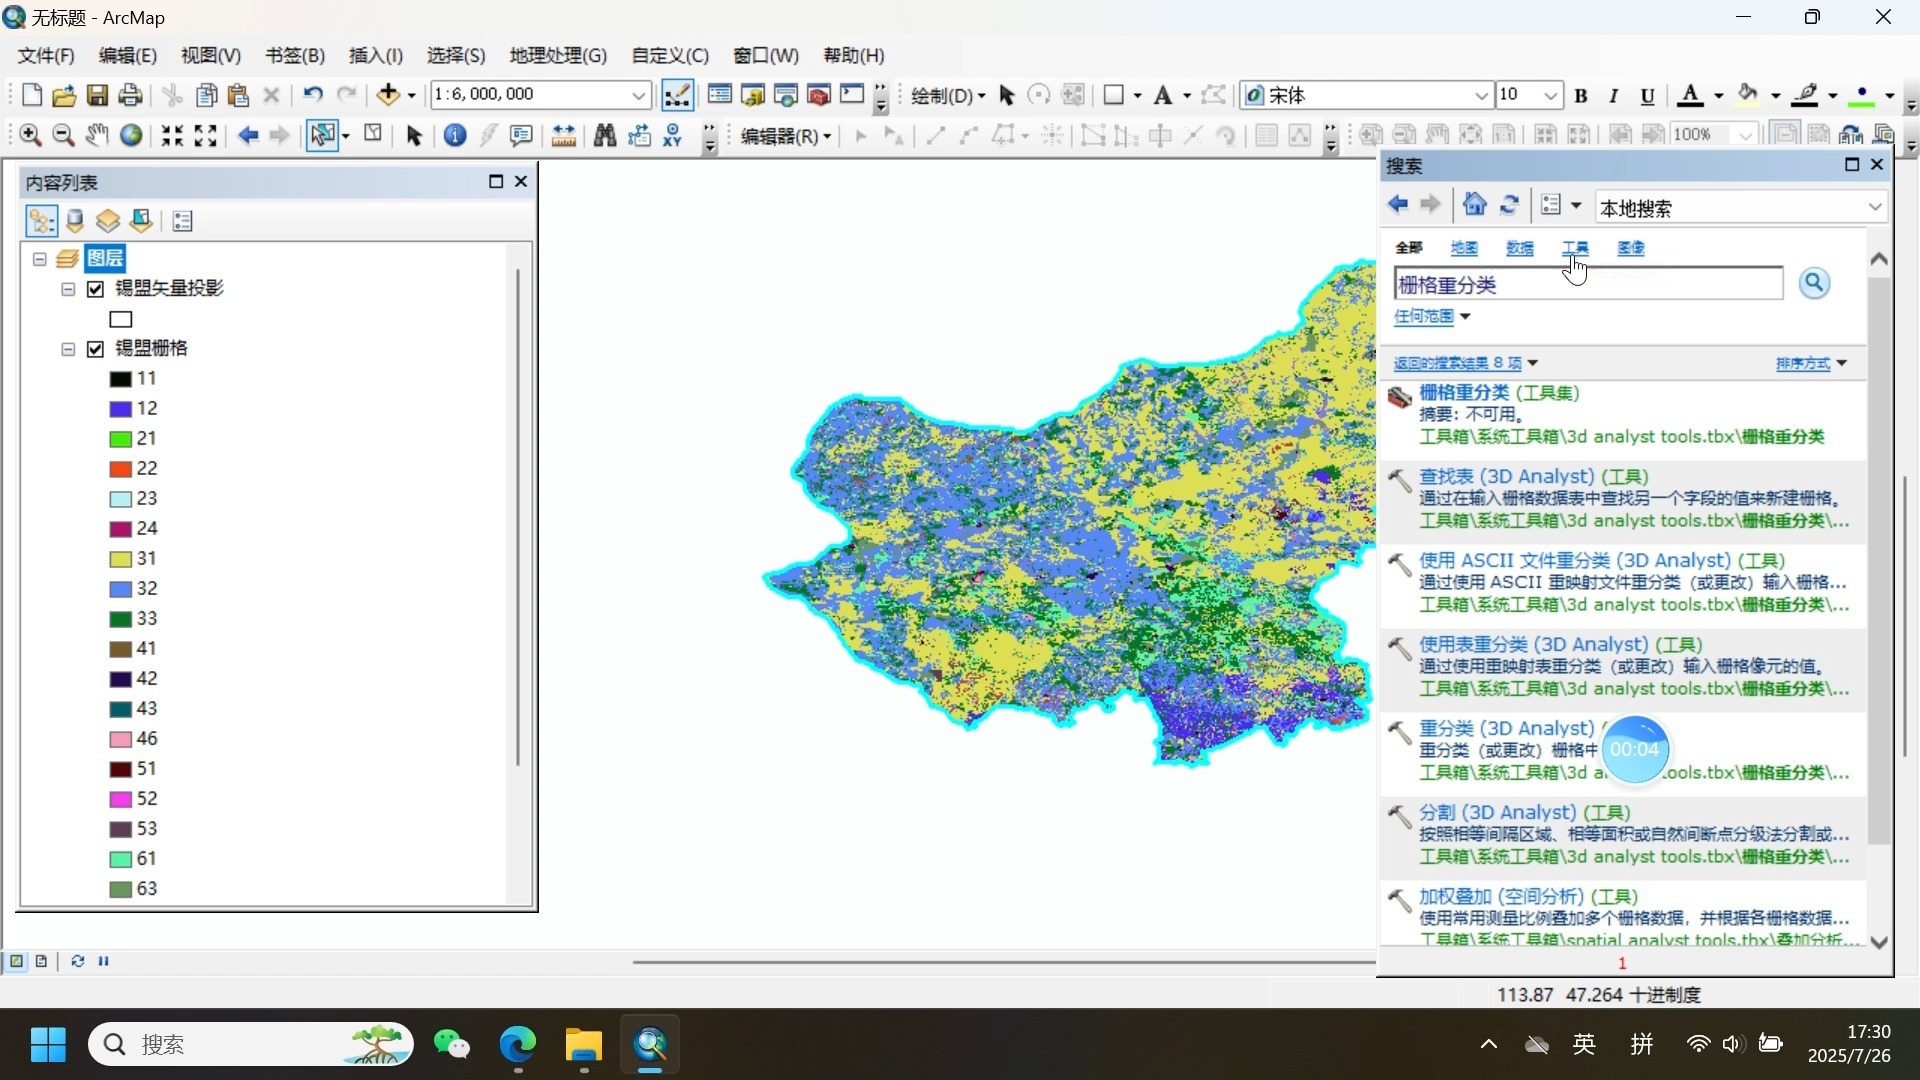Click the Home folder icon in search panel
The image size is (1920, 1080).
point(1475,205)
